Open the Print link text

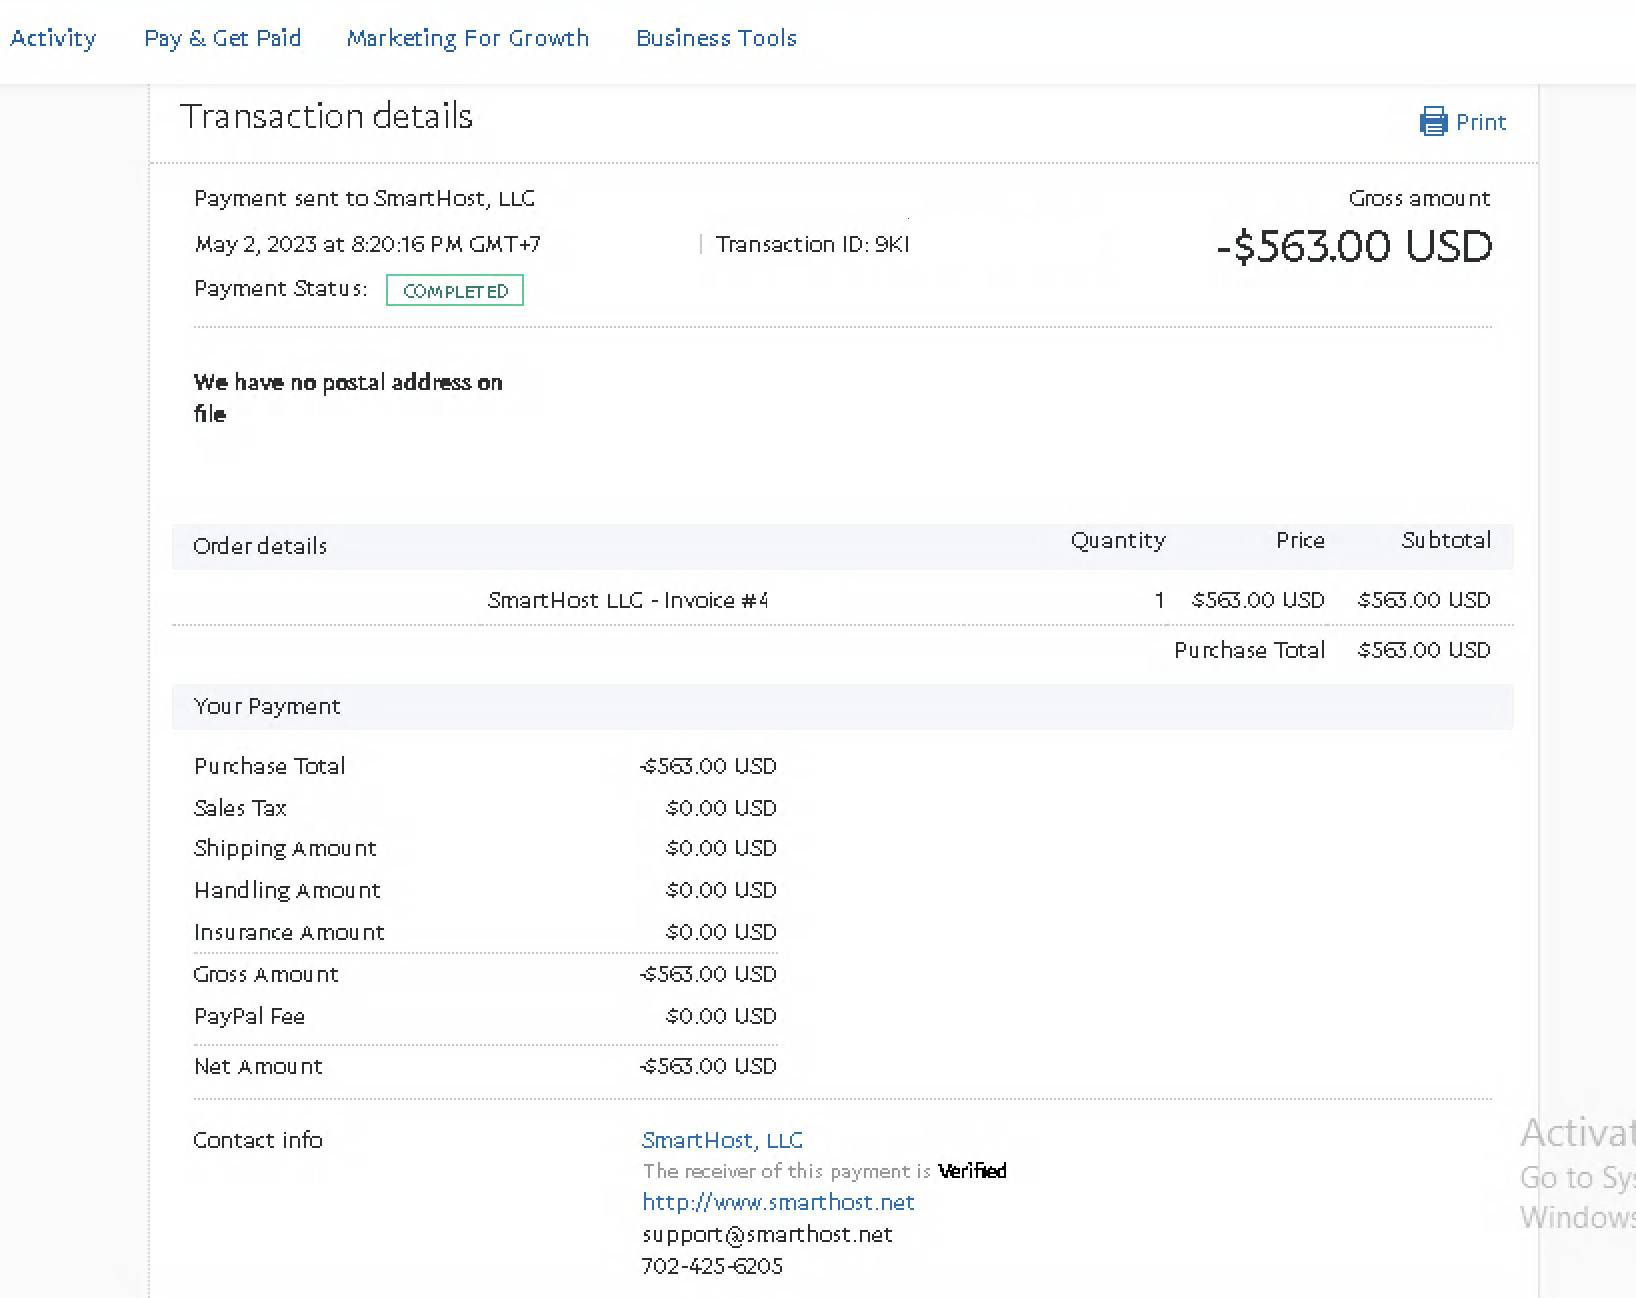pos(1481,122)
